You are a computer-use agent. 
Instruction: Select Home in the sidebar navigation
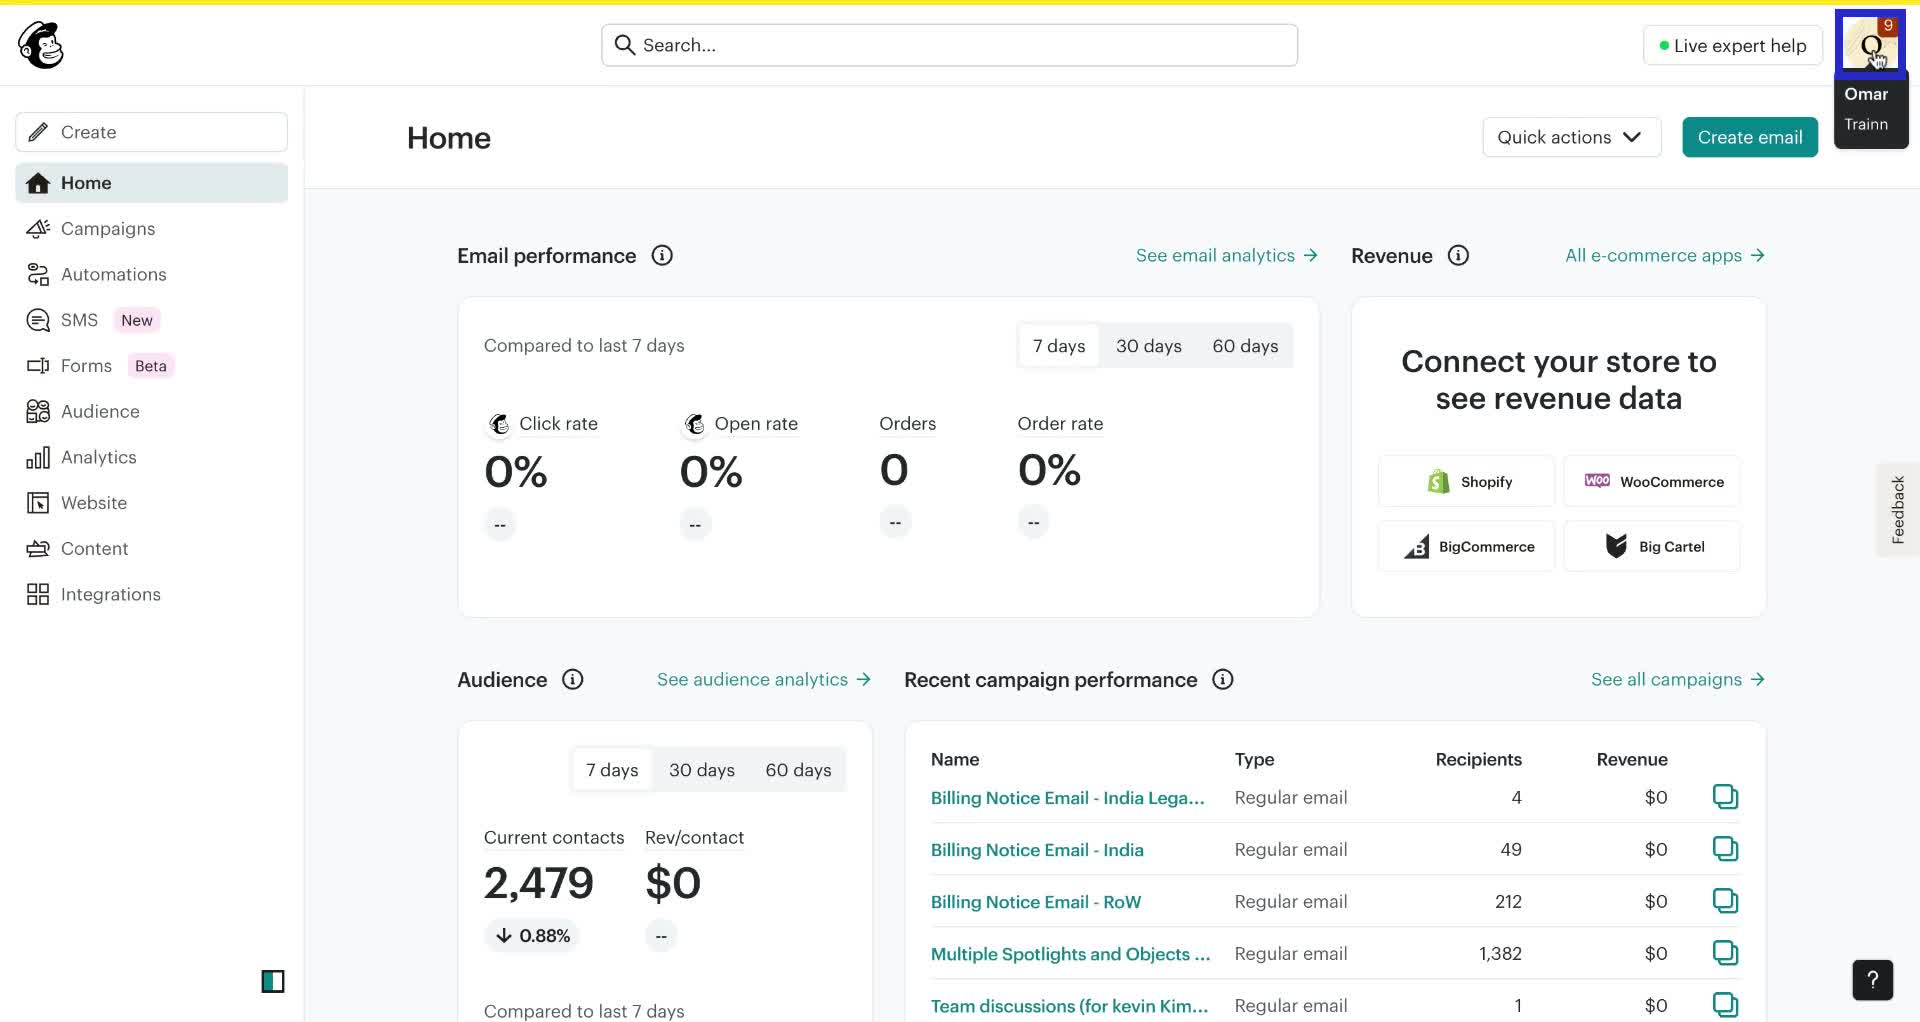86,183
